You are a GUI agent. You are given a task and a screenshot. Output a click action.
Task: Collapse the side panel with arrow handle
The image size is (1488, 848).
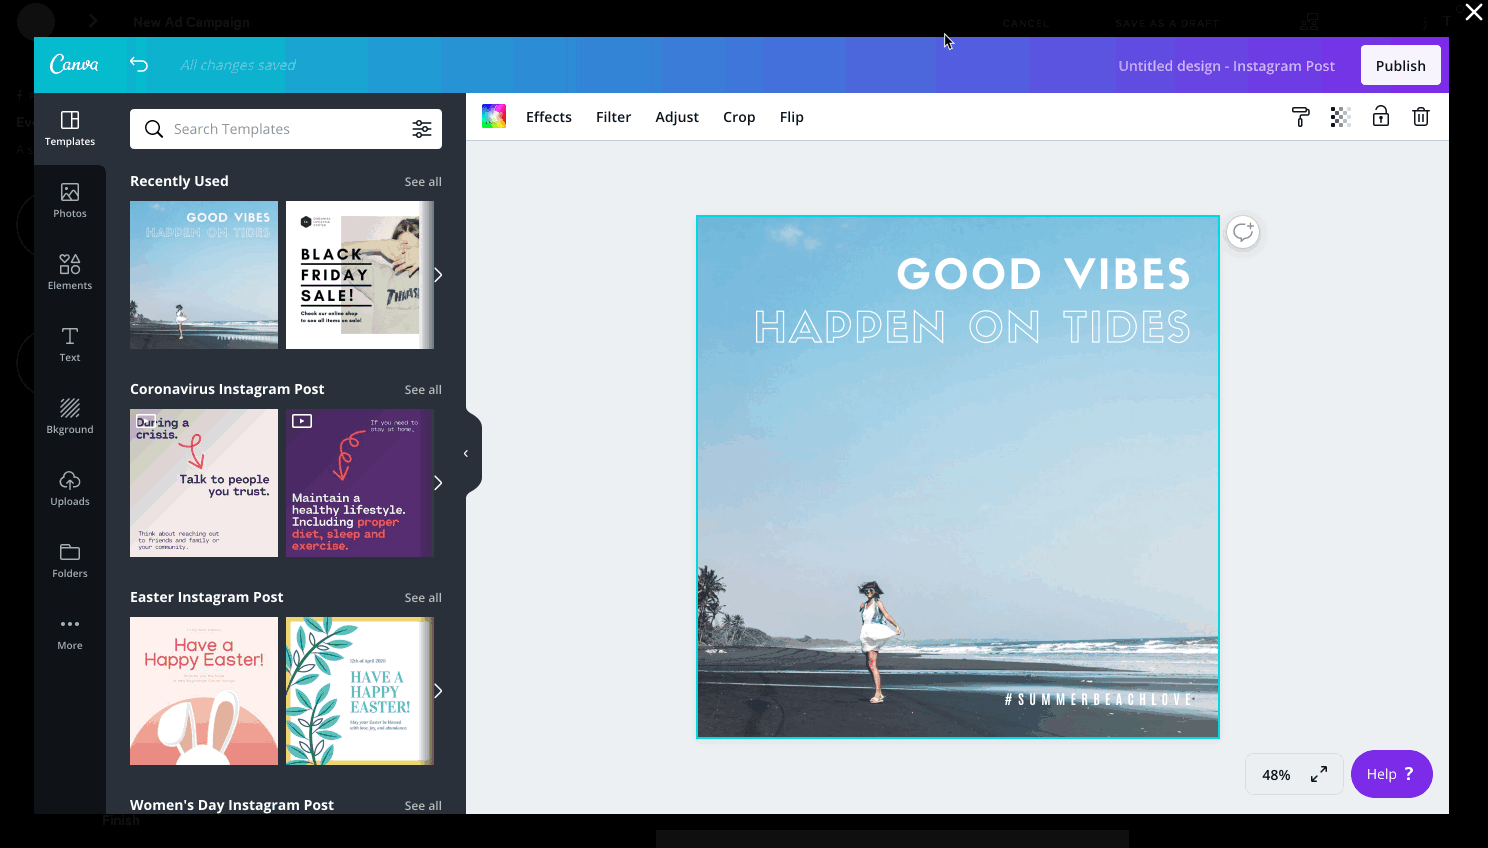tap(468, 453)
